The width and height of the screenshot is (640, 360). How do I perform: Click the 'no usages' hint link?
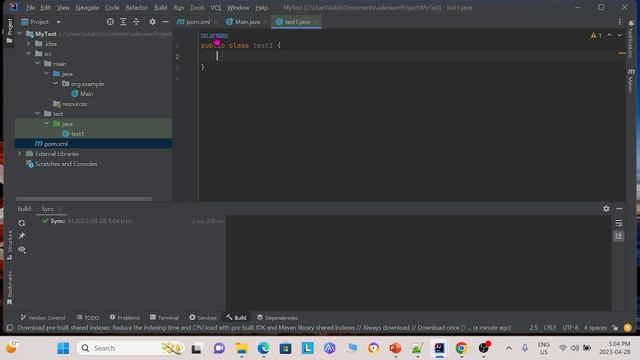(214, 36)
